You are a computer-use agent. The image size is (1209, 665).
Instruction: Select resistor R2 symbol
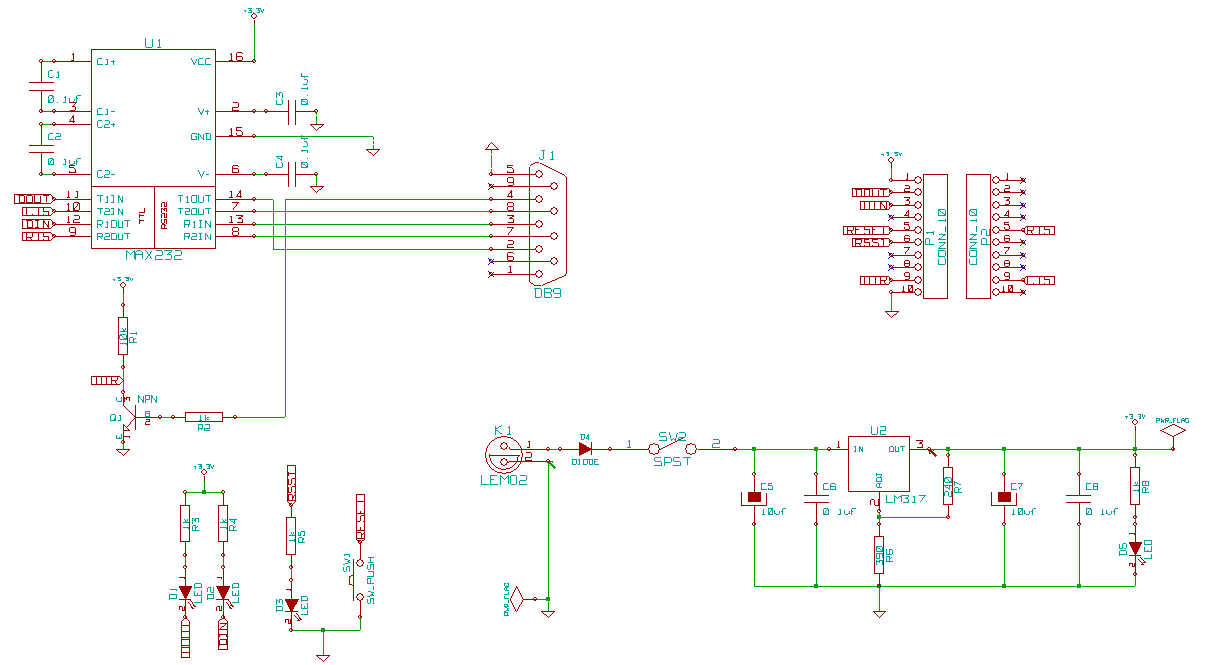(x=204, y=416)
